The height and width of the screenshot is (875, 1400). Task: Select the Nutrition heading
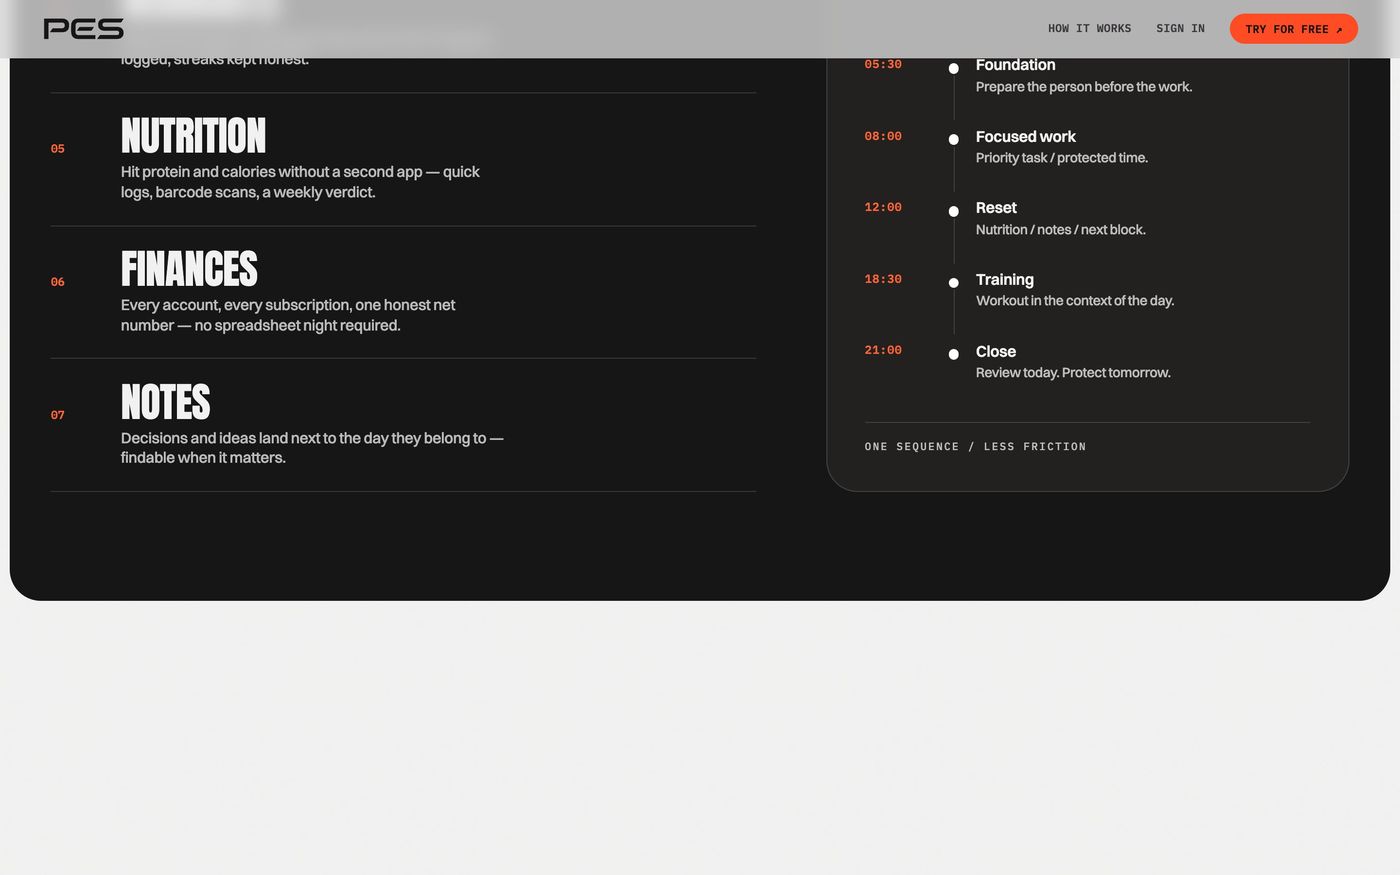(193, 136)
